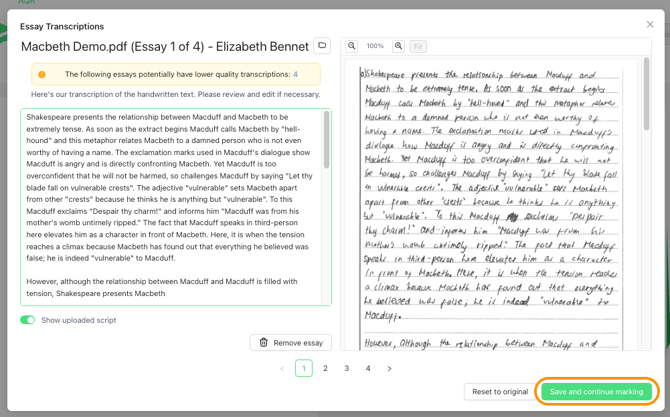Go to previous essay with left chevron
The height and width of the screenshot is (417, 670).
point(282,368)
